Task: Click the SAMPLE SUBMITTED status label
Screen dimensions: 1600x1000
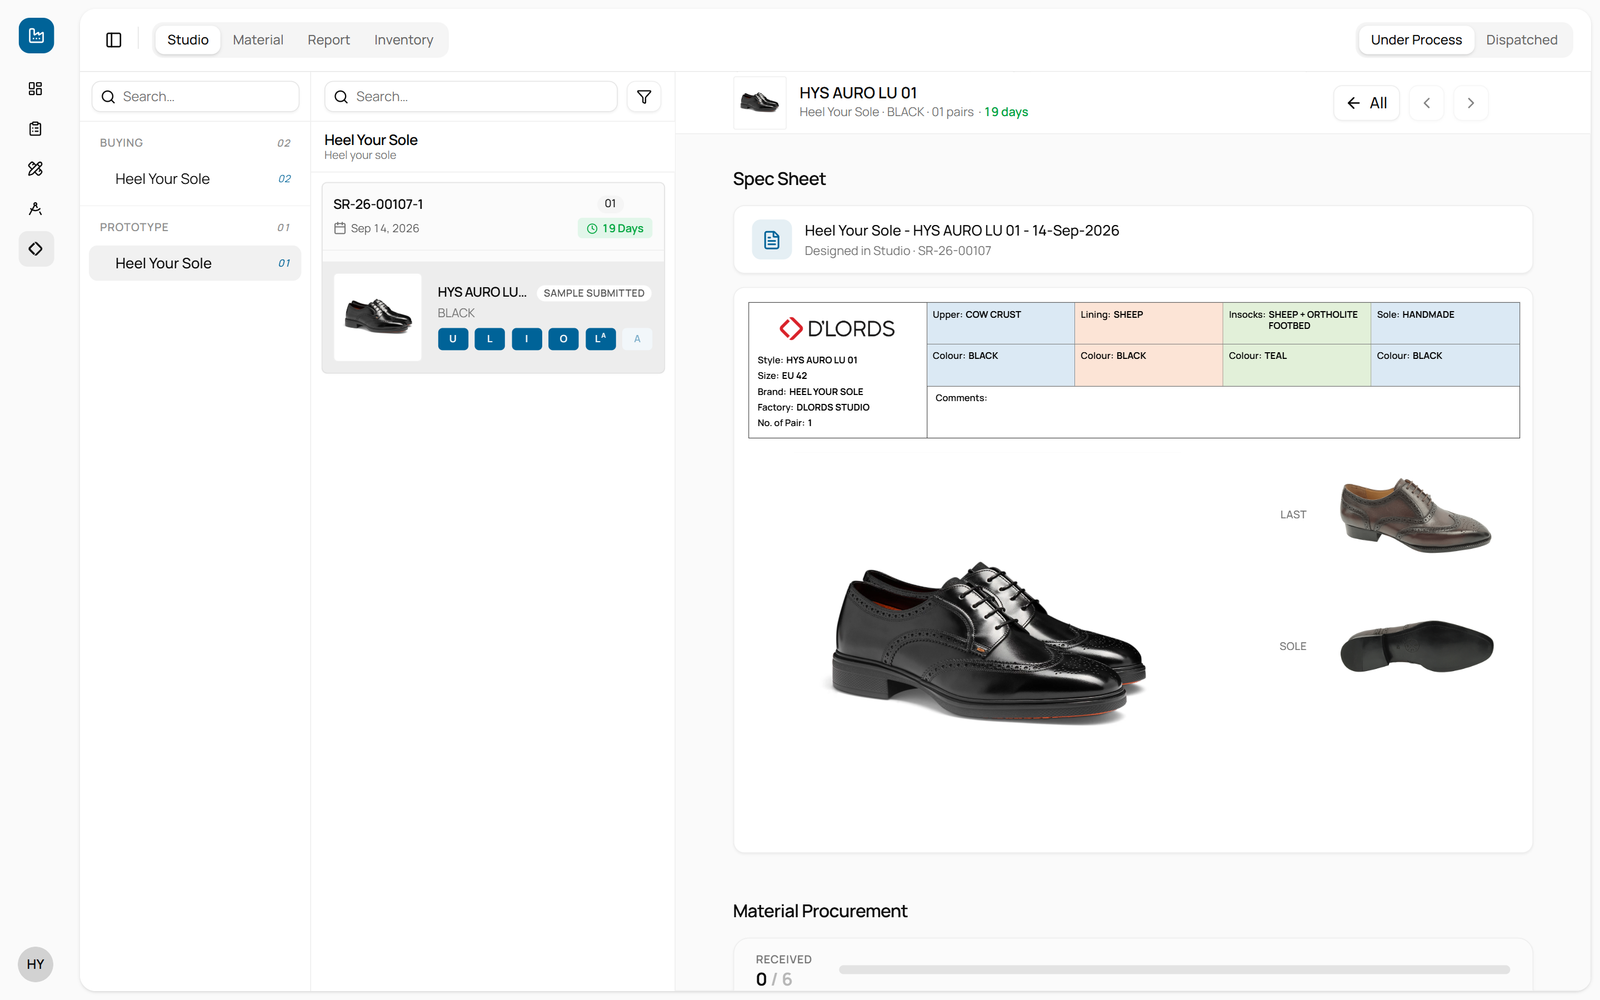Action: (594, 293)
